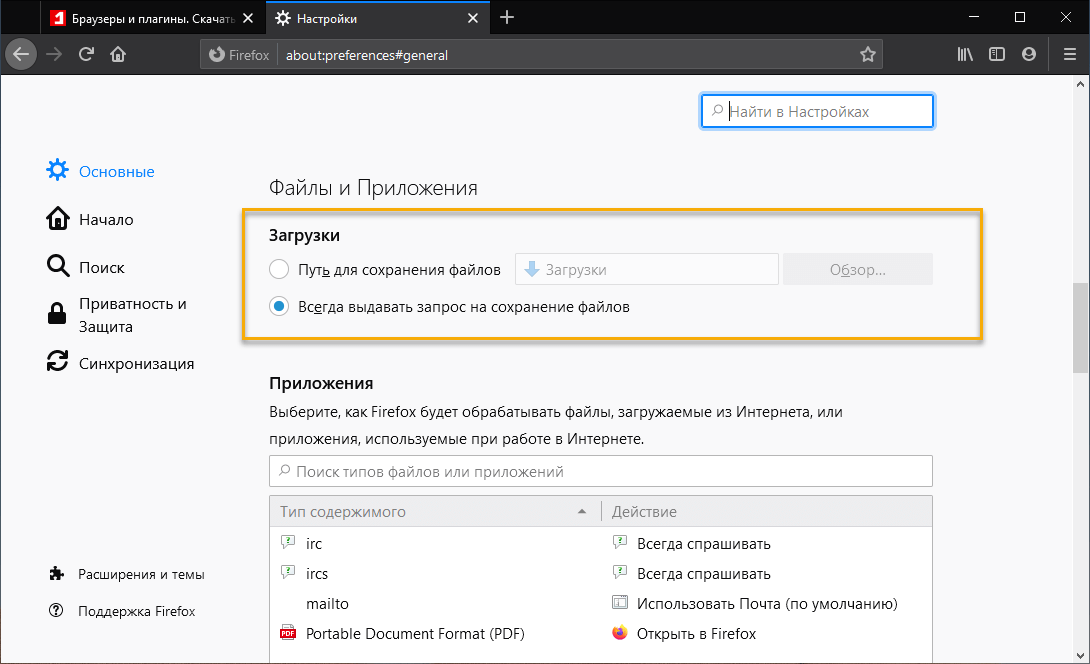Open the "Синхронизация" settings section

136,364
